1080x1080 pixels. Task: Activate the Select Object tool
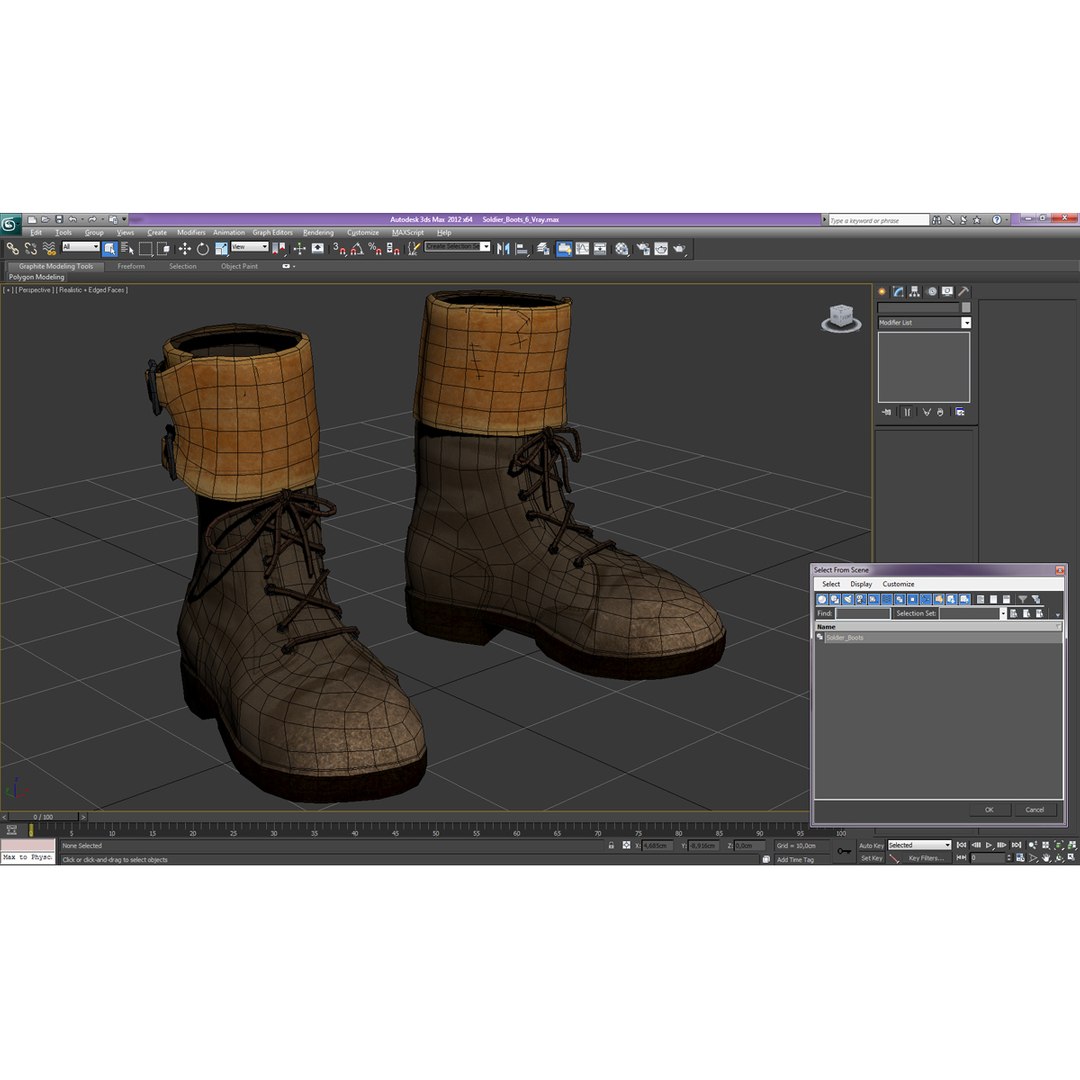point(110,249)
